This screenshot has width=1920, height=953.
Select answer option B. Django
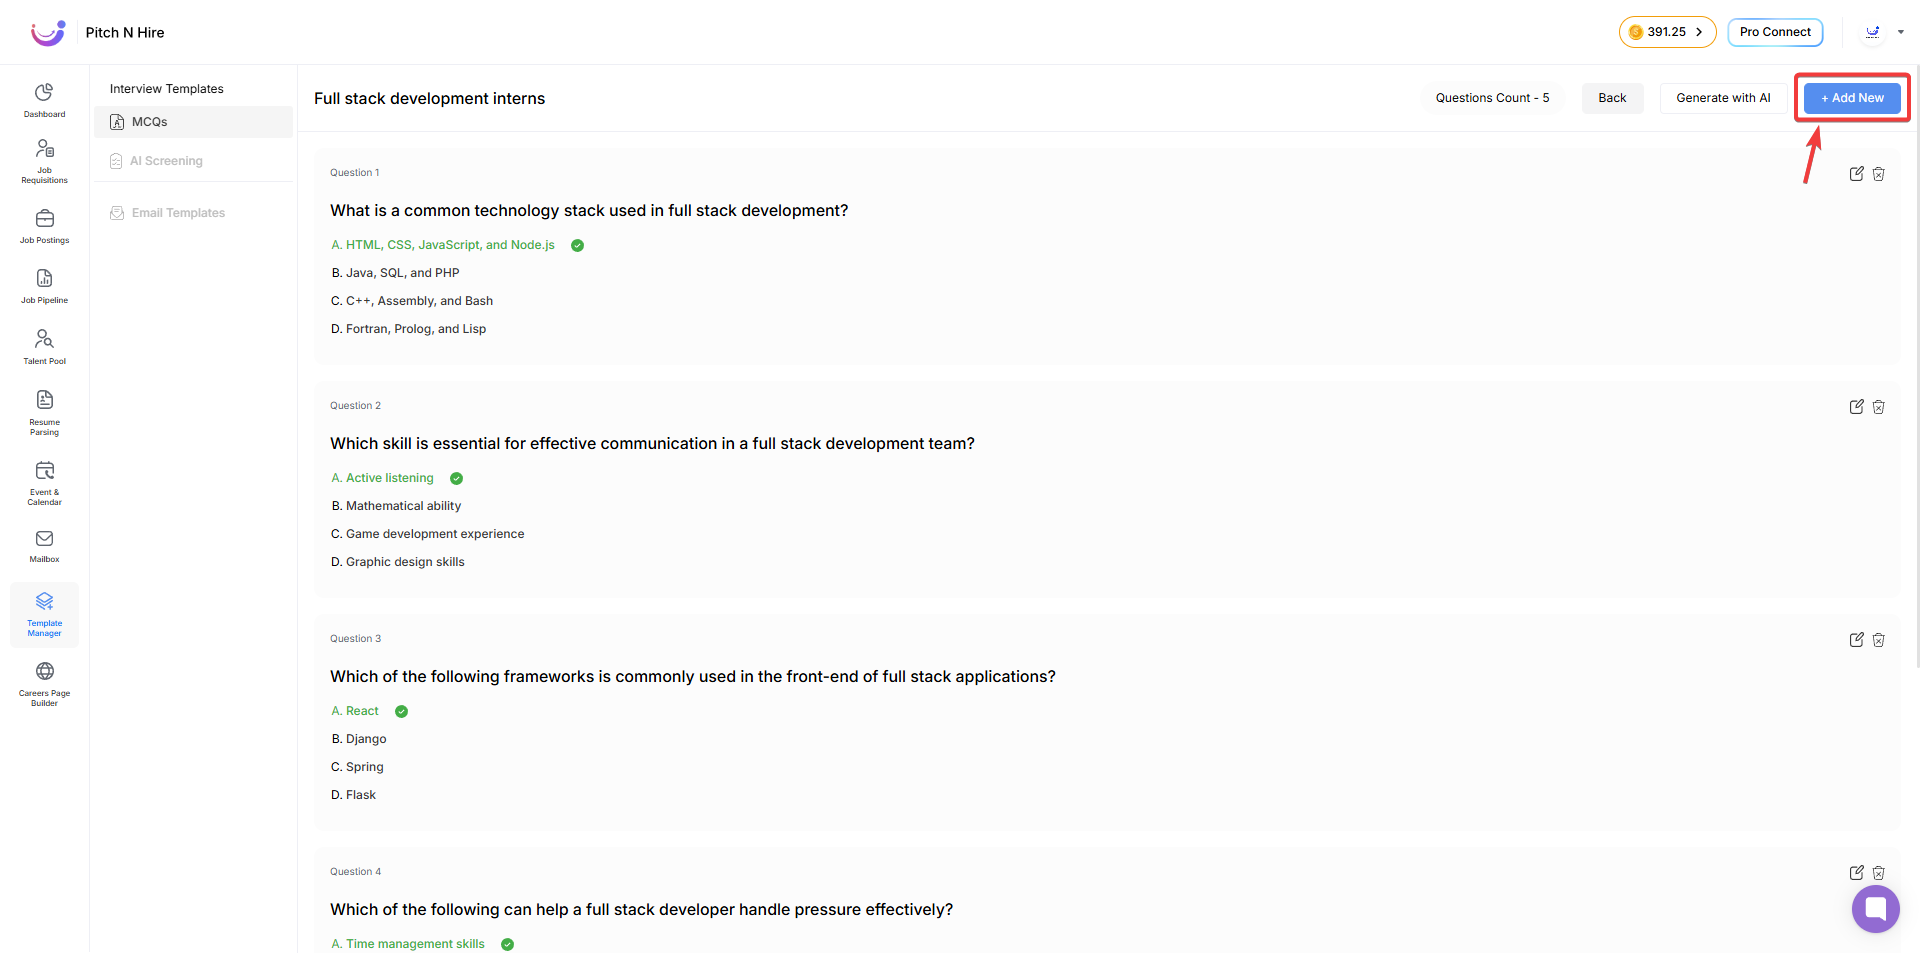[x=359, y=739]
